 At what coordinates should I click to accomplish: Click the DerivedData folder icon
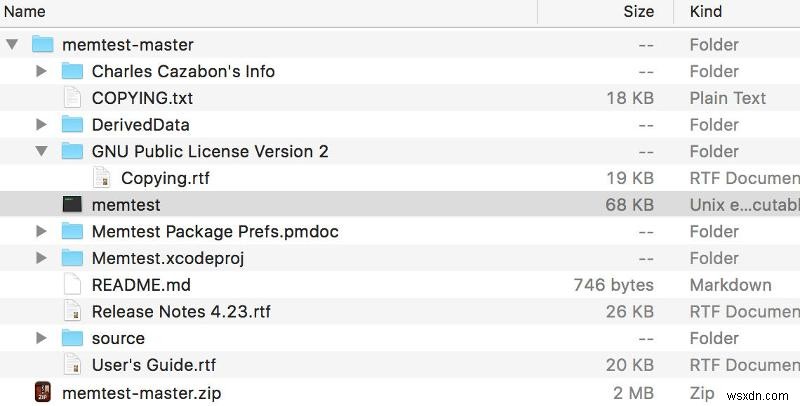click(x=72, y=124)
